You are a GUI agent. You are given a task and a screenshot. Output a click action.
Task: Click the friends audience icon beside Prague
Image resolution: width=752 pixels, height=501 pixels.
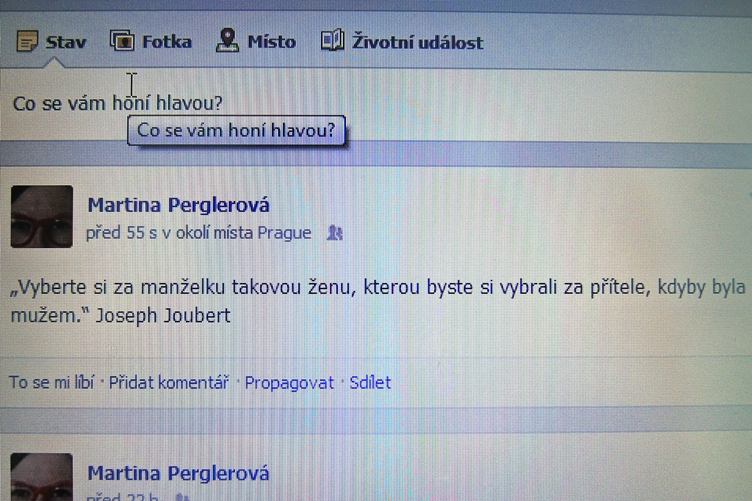pyautogui.click(x=335, y=233)
